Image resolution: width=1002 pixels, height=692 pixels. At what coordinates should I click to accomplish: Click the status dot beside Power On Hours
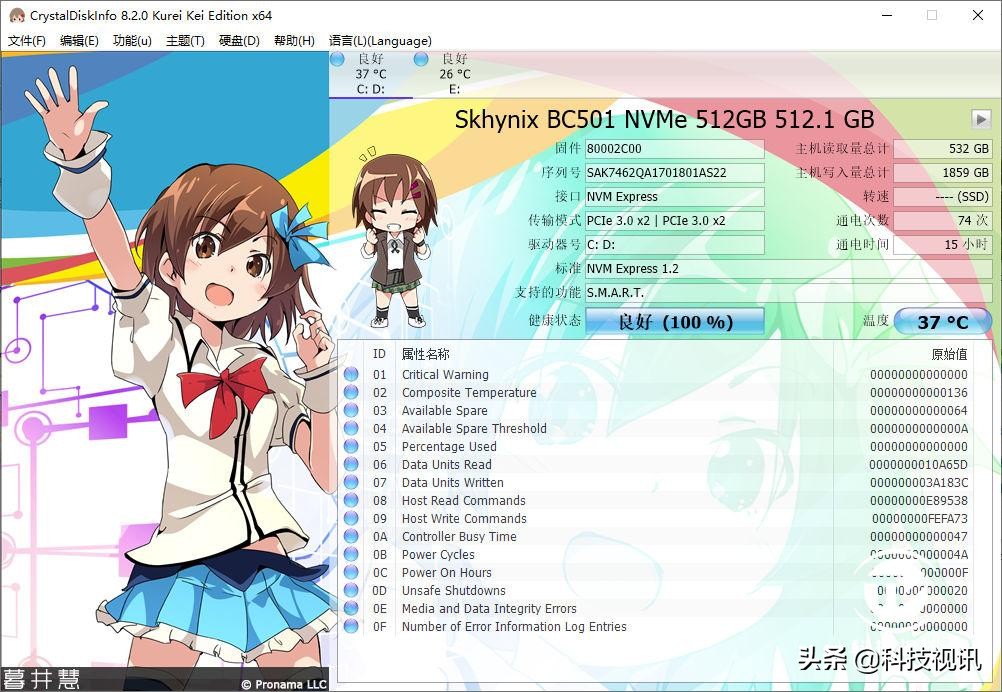coord(353,572)
